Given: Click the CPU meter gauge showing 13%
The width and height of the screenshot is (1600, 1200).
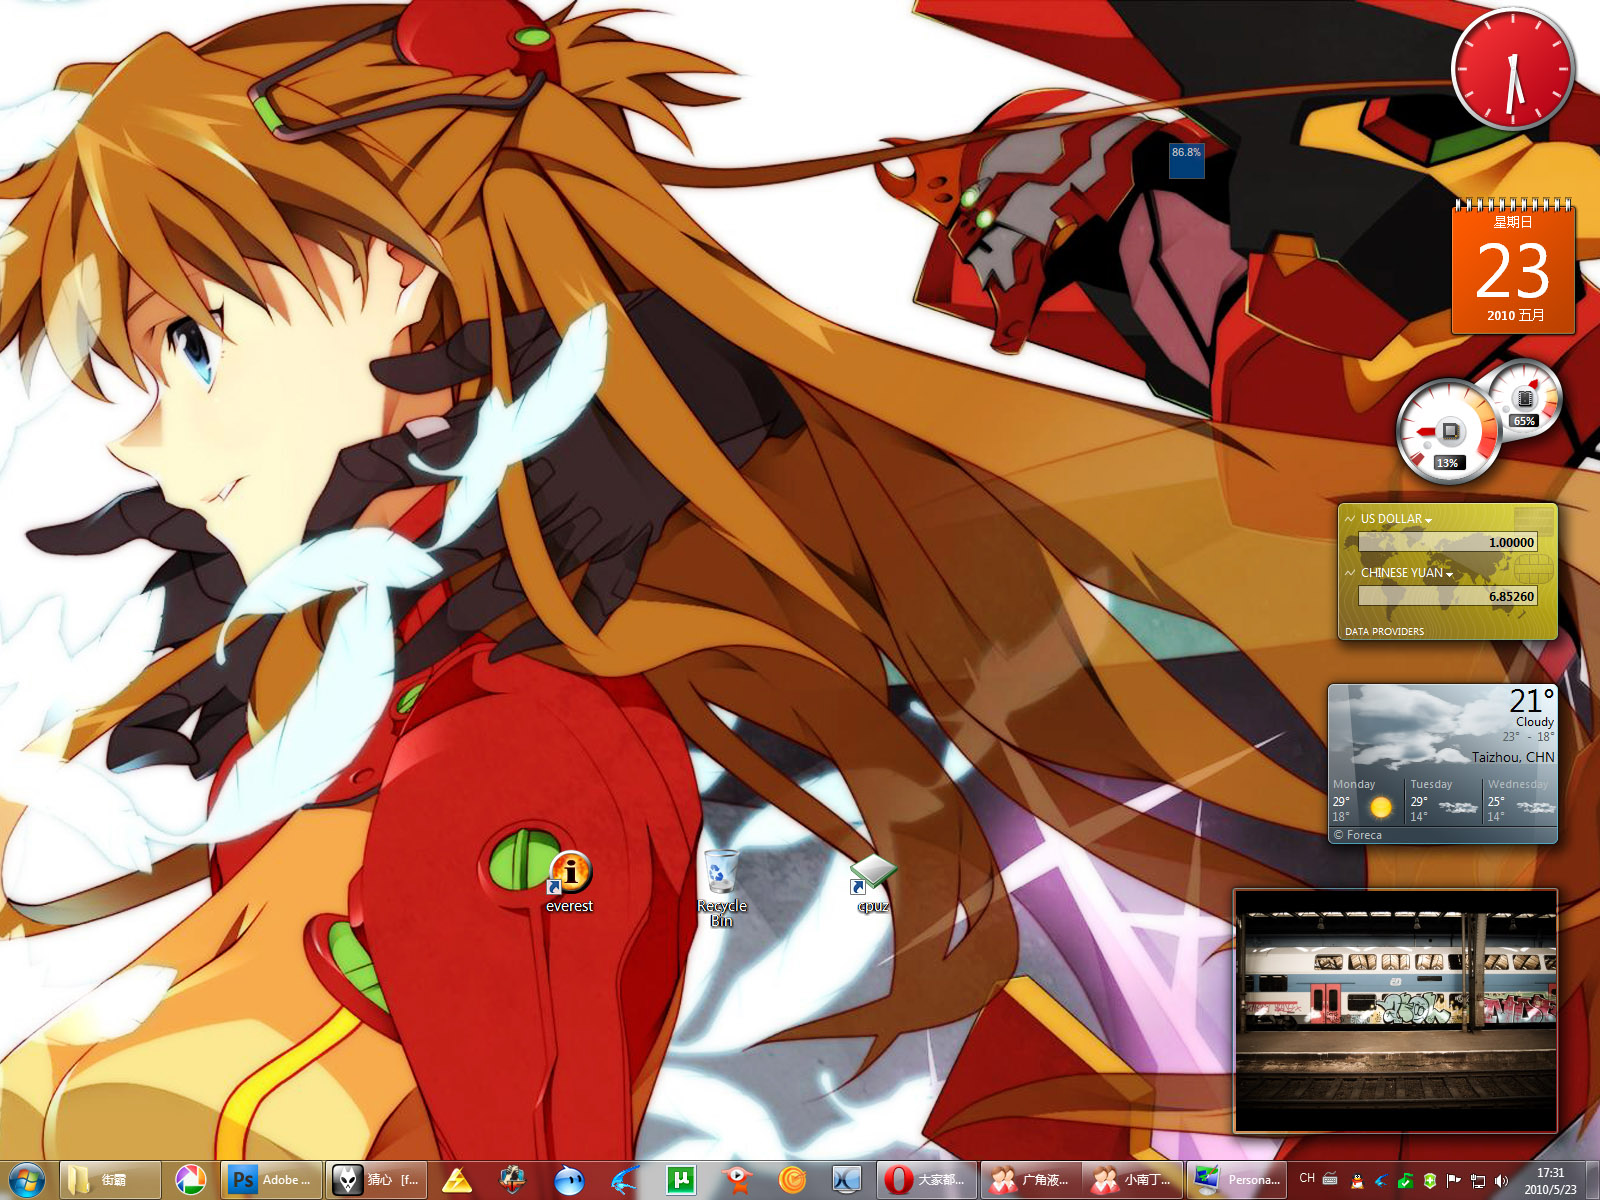Looking at the screenshot, I should 1448,431.
